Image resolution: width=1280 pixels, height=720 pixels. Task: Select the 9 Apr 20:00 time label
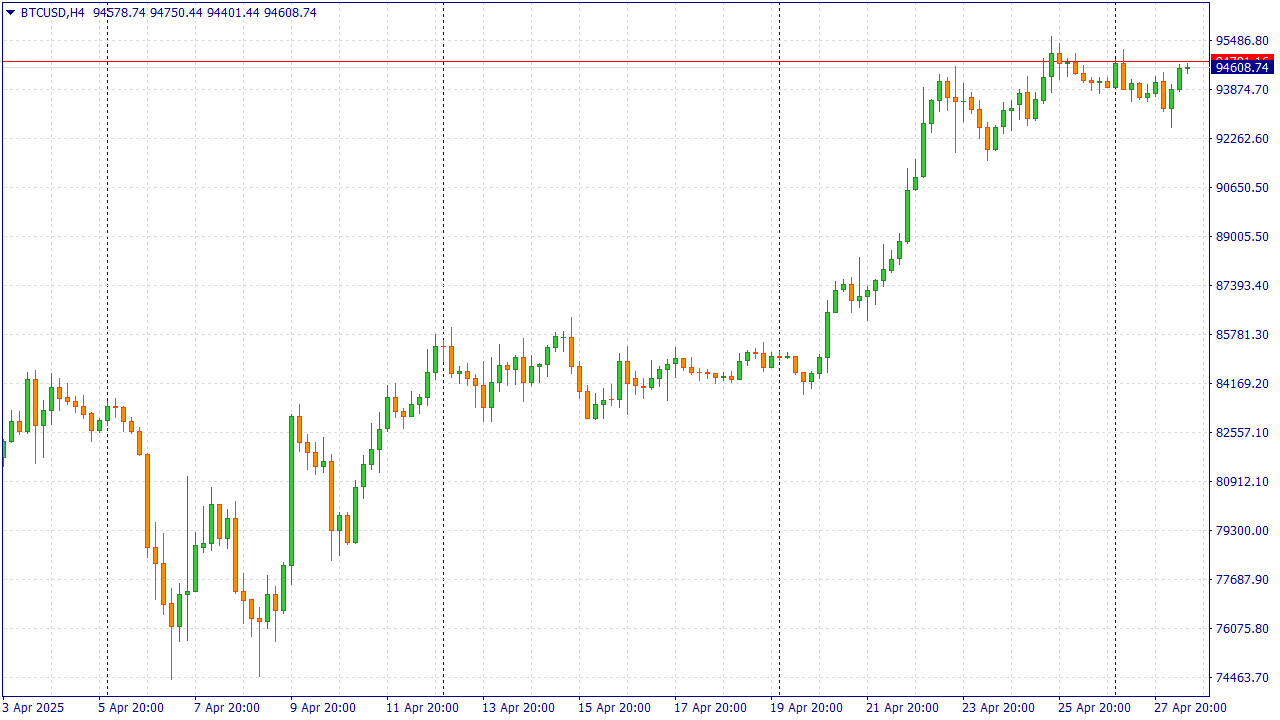pos(322,708)
